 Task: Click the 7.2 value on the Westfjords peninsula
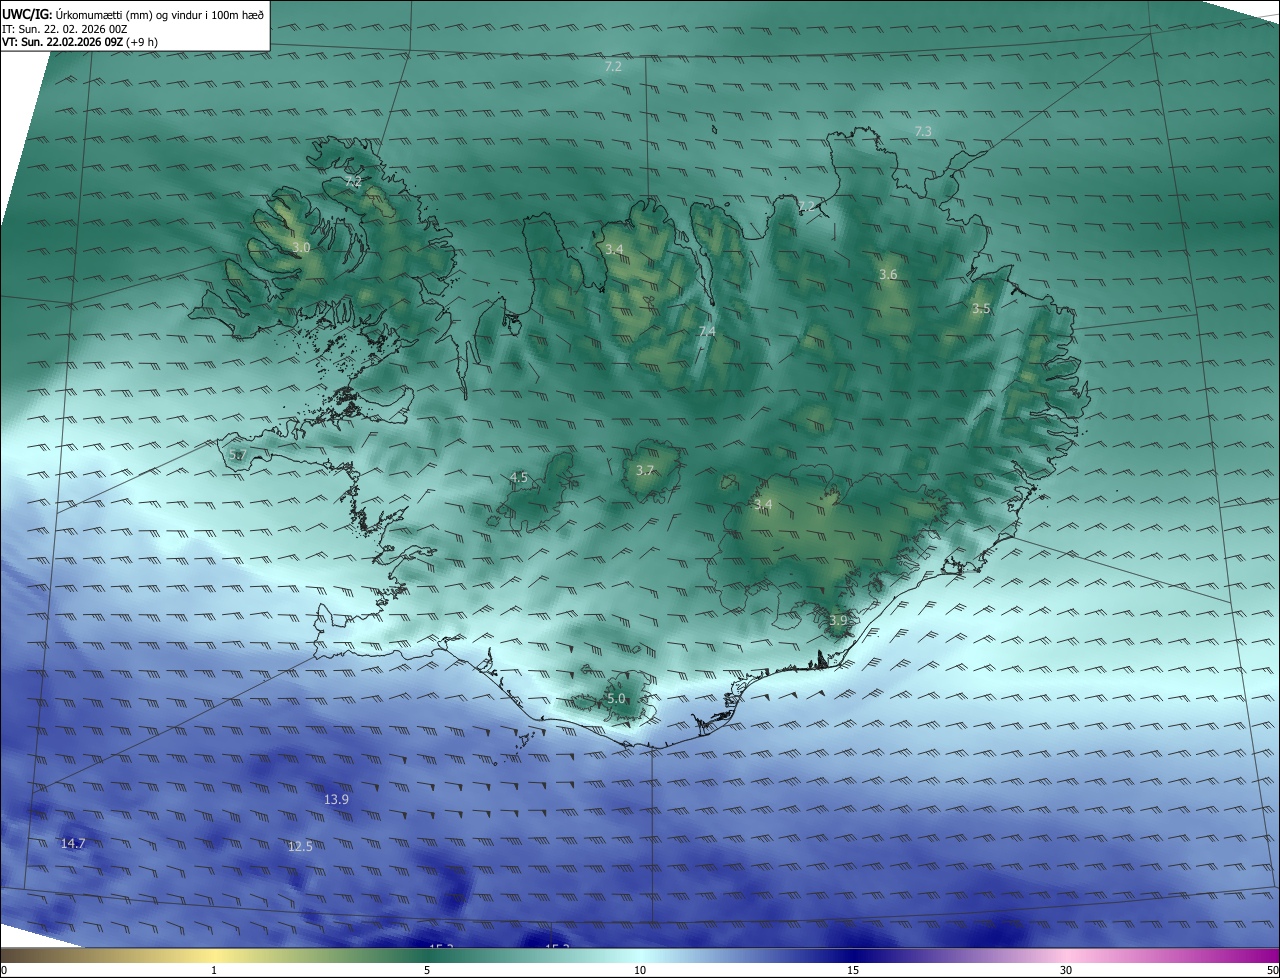353,182
